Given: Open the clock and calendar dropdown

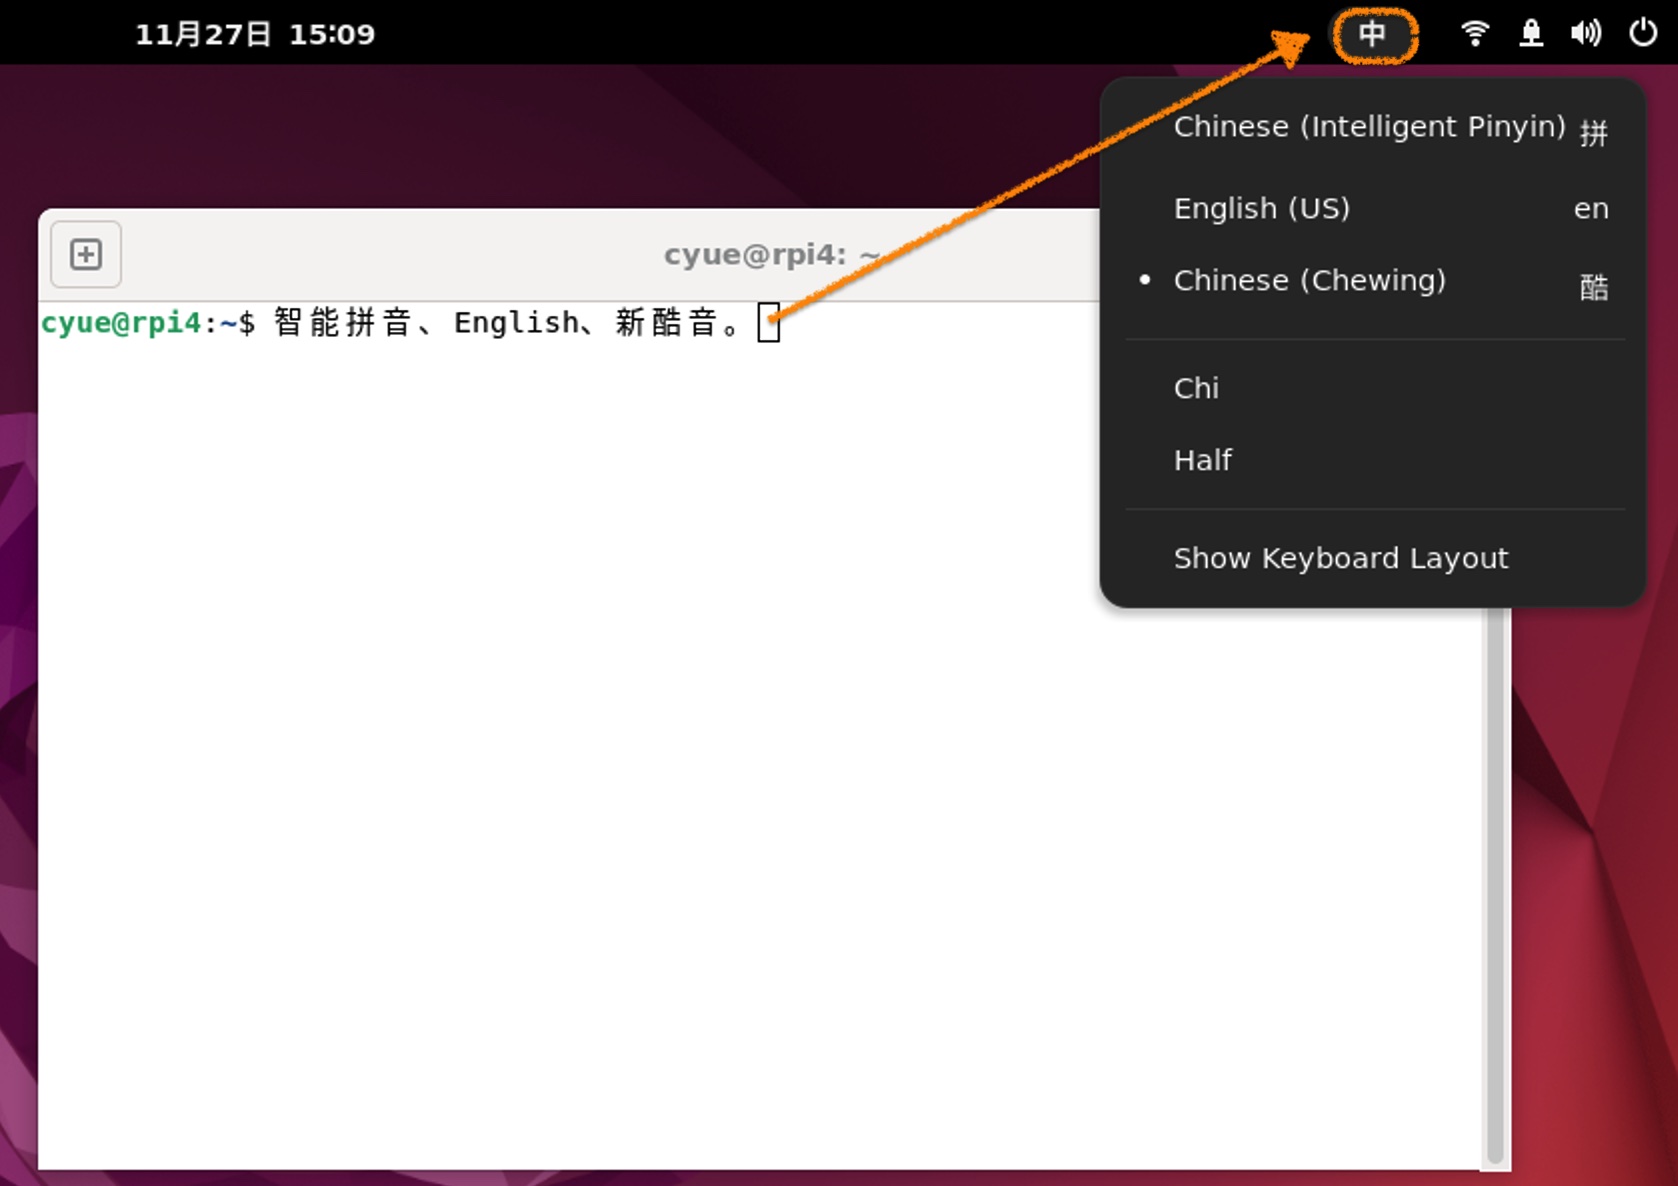Looking at the screenshot, I should pyautogui.click(x=255, y=34).
